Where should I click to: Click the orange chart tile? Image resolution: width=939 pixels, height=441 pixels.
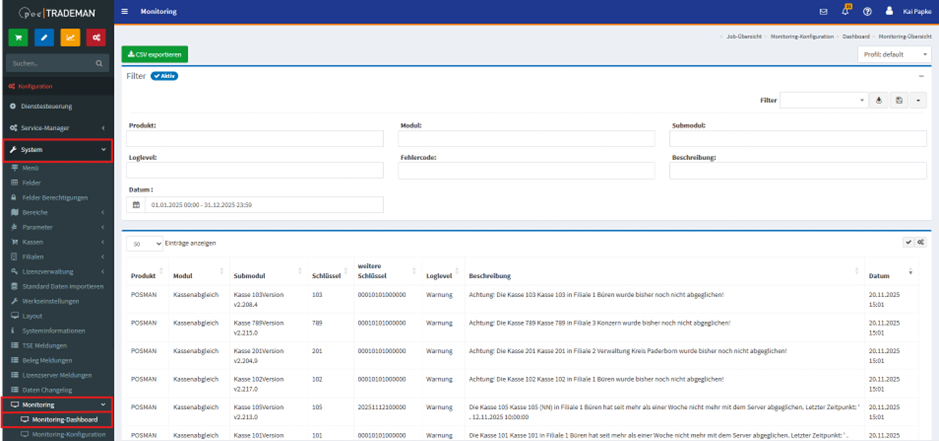70,37
